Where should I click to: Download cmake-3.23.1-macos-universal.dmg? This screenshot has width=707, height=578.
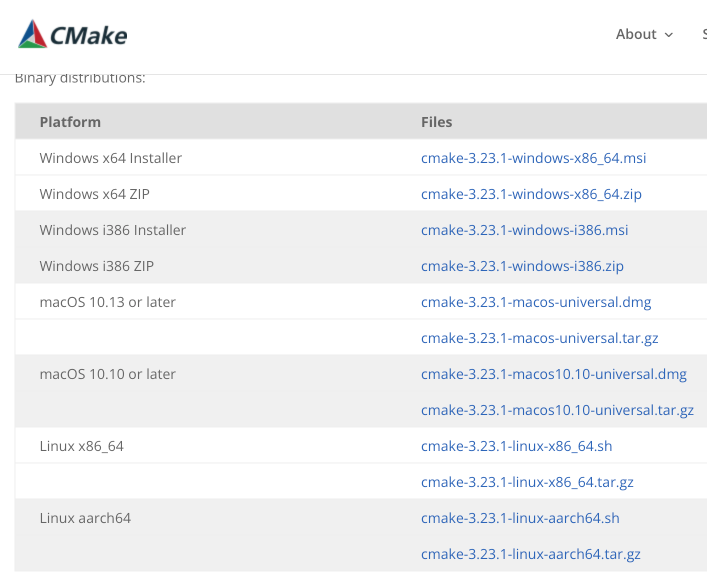(536, 303)
